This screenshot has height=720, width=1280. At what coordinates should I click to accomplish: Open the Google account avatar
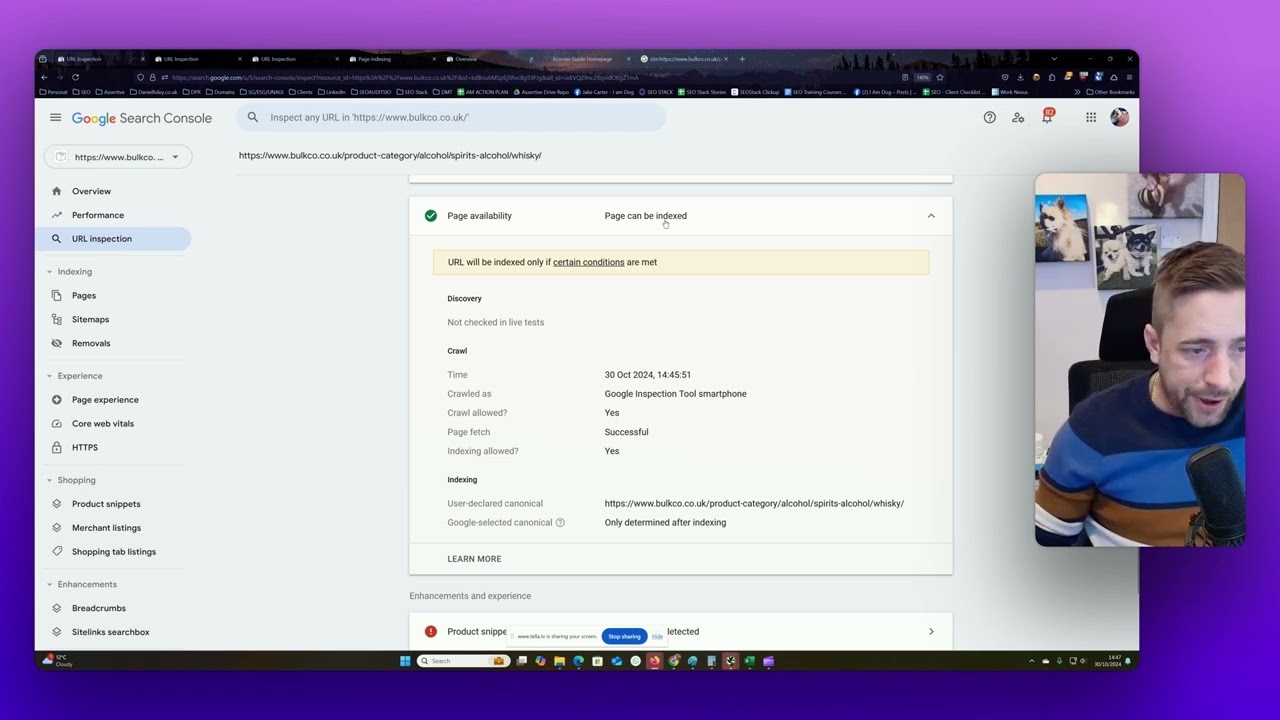click(1119, 117)
